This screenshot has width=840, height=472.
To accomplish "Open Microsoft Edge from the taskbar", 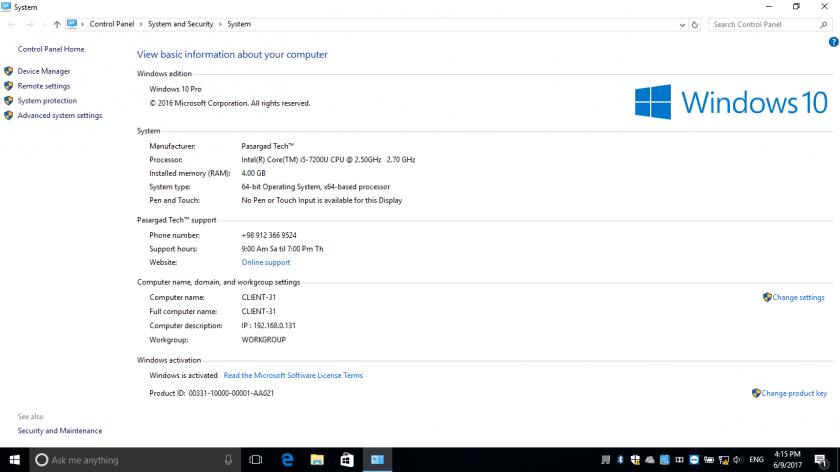I will click(287, 460).
